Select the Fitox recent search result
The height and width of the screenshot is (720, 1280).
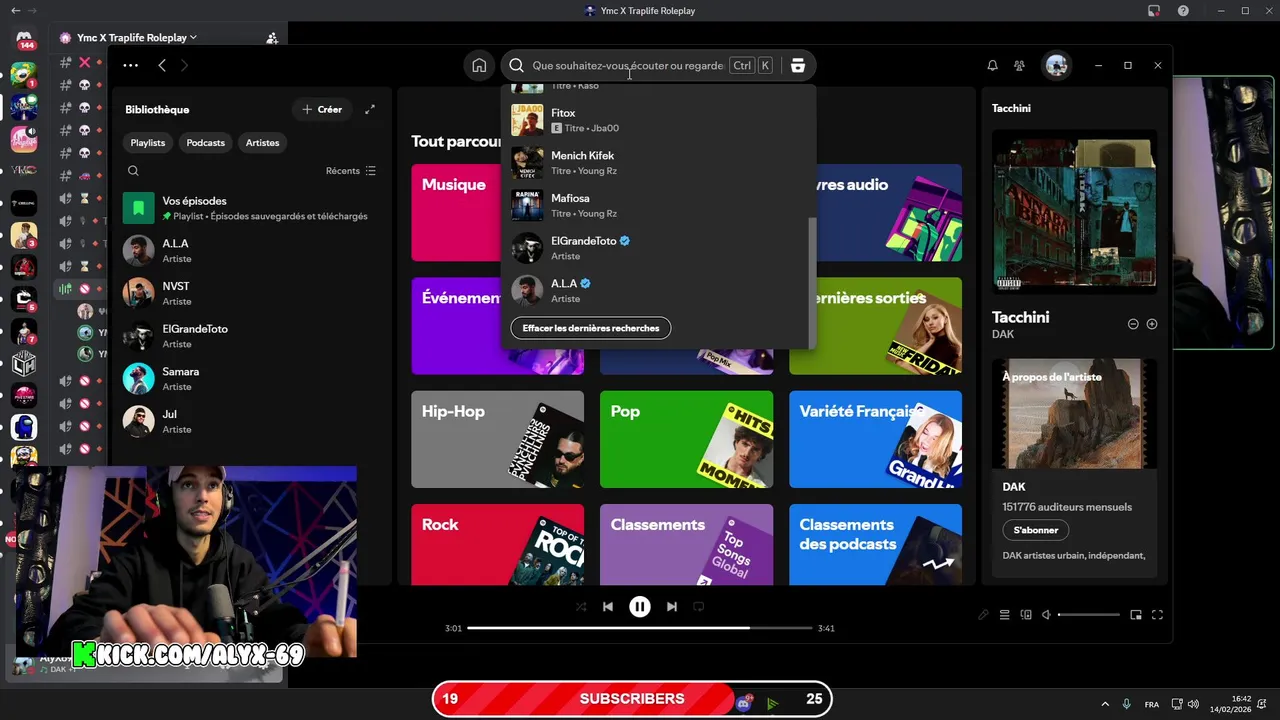point(656,120)
